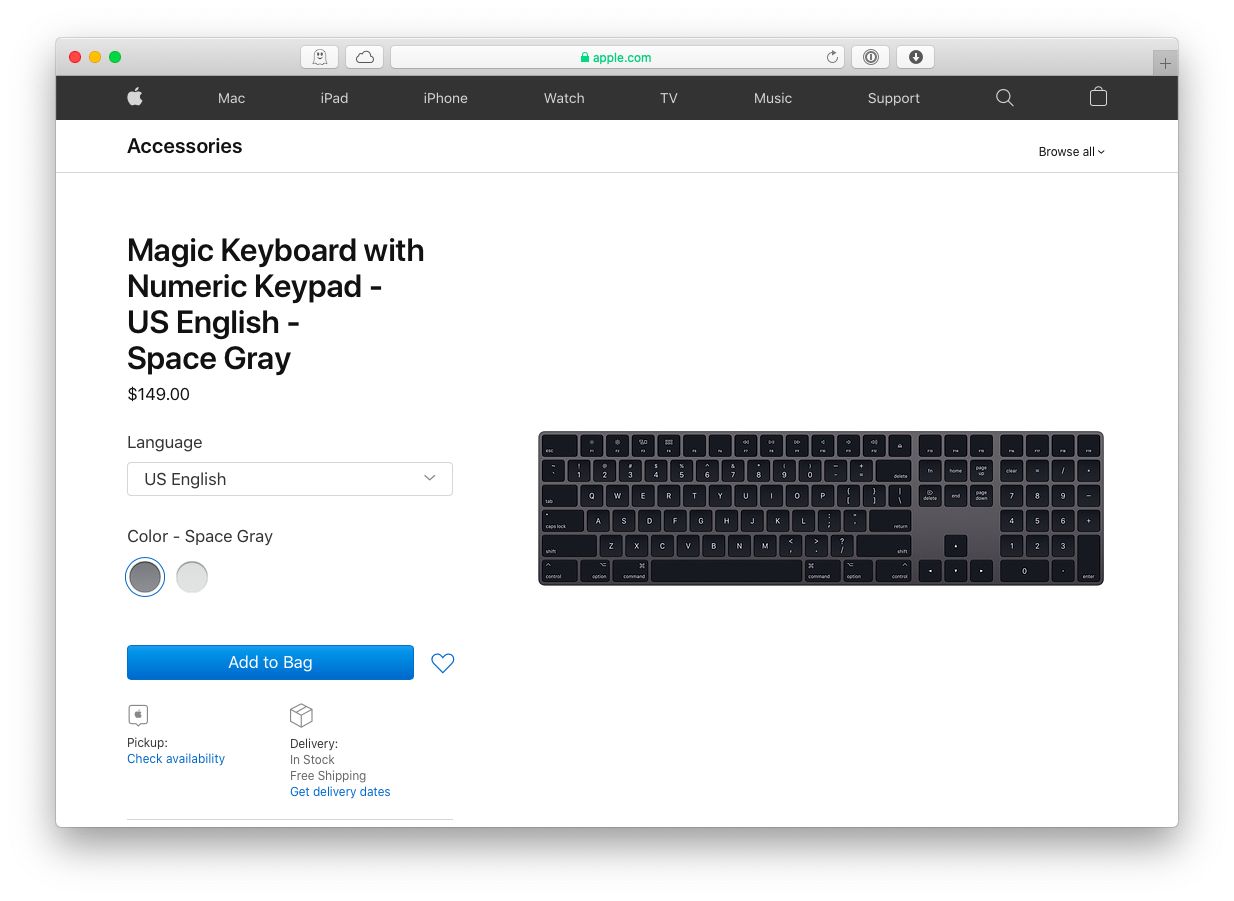
Task: Open the Language dropdown showing US English
Action: (289, 479)
